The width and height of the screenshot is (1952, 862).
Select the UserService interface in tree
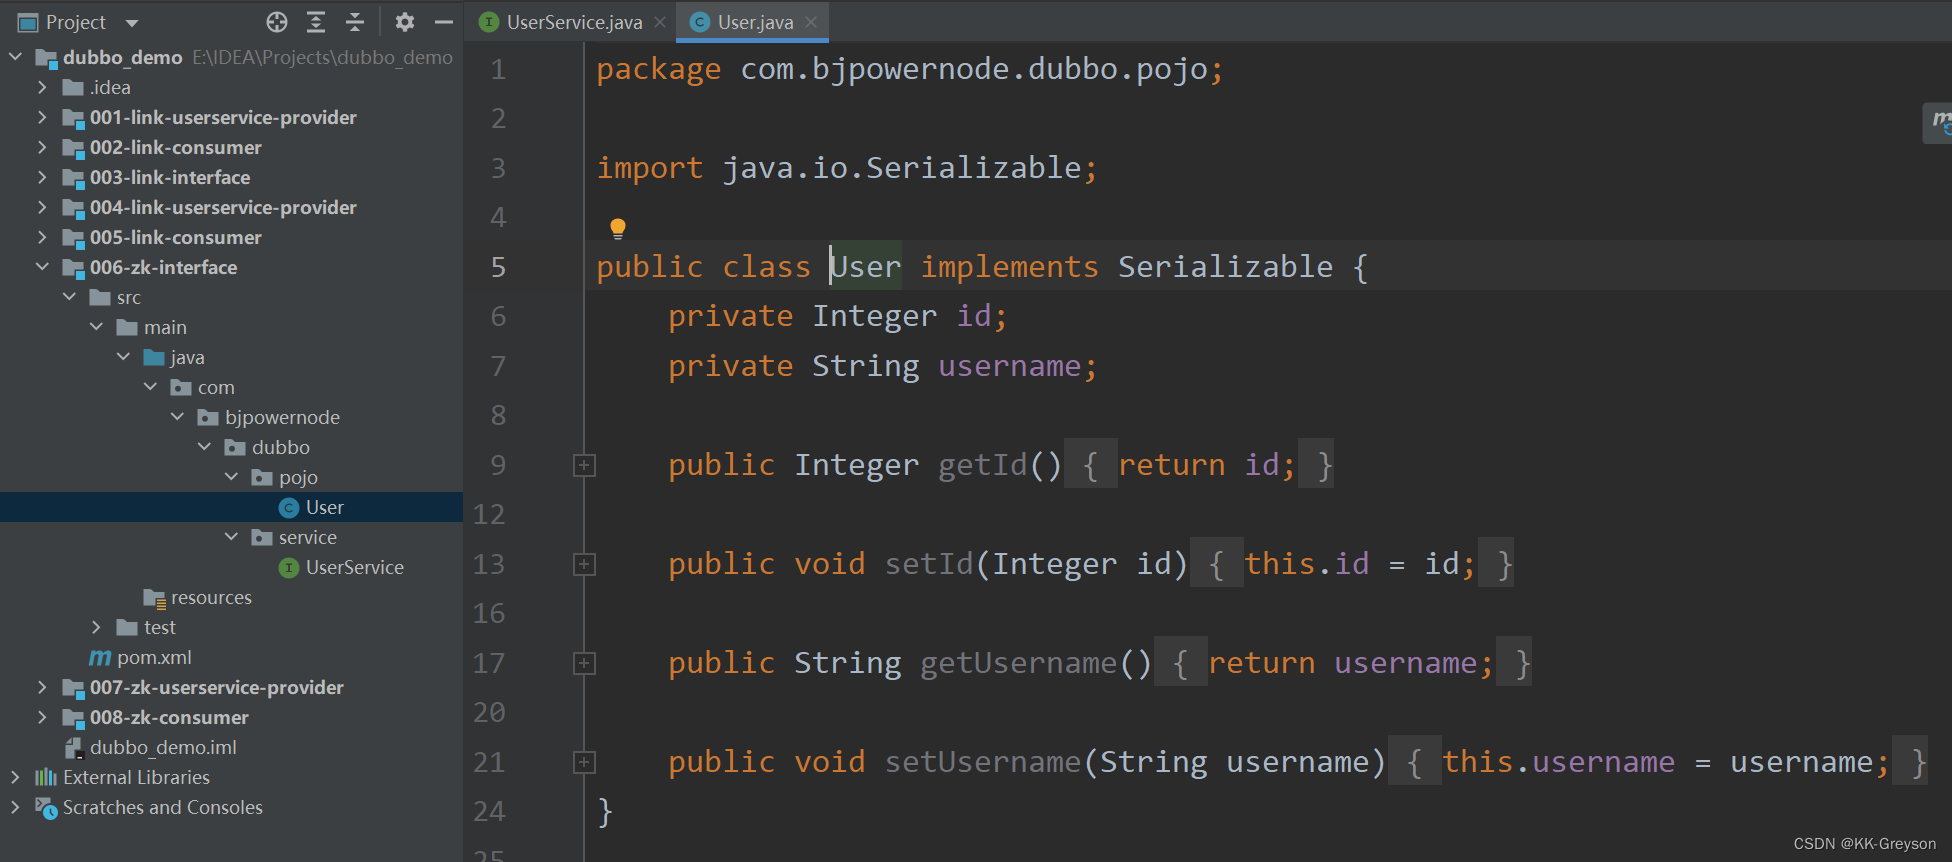tap(231, 567)
